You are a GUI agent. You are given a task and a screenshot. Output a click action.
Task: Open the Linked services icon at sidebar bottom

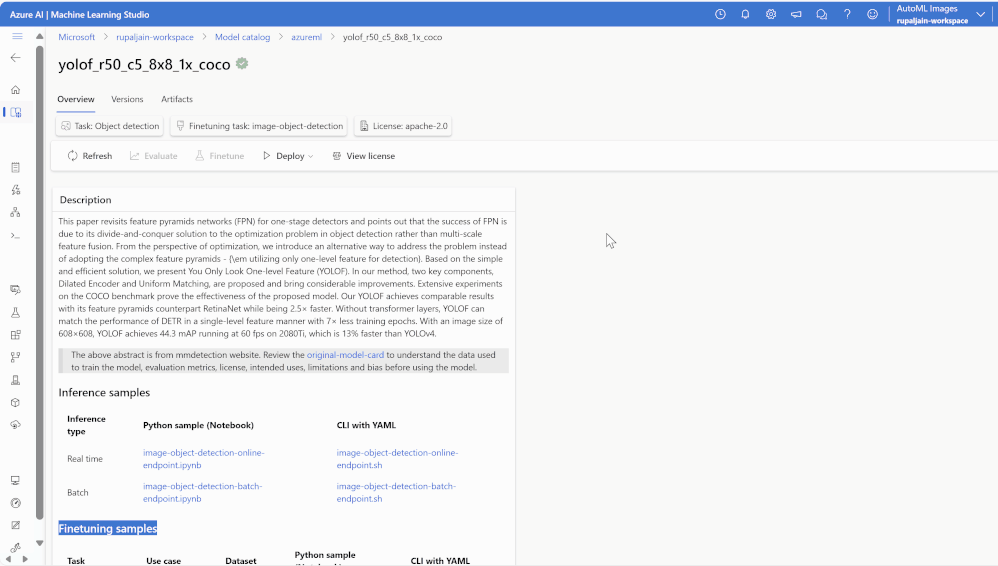click(x=16, y=548)
